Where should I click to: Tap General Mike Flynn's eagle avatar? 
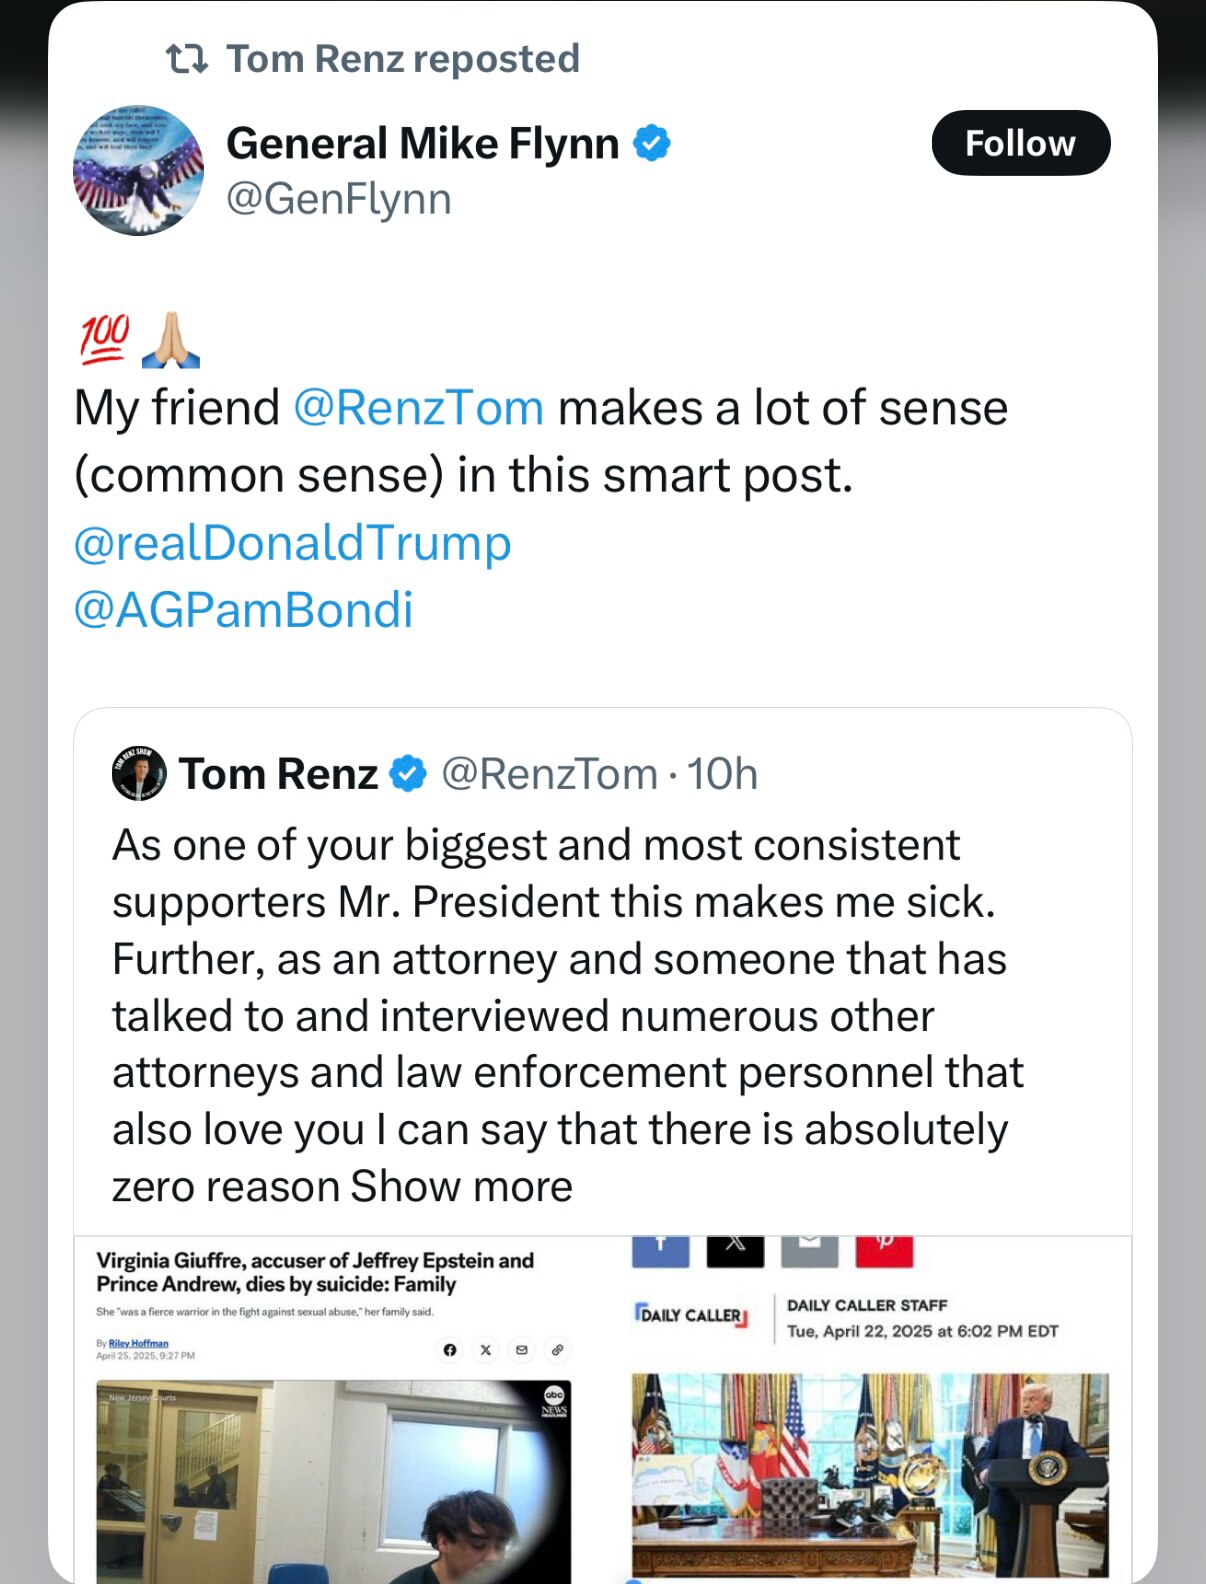tap(138, 170)
